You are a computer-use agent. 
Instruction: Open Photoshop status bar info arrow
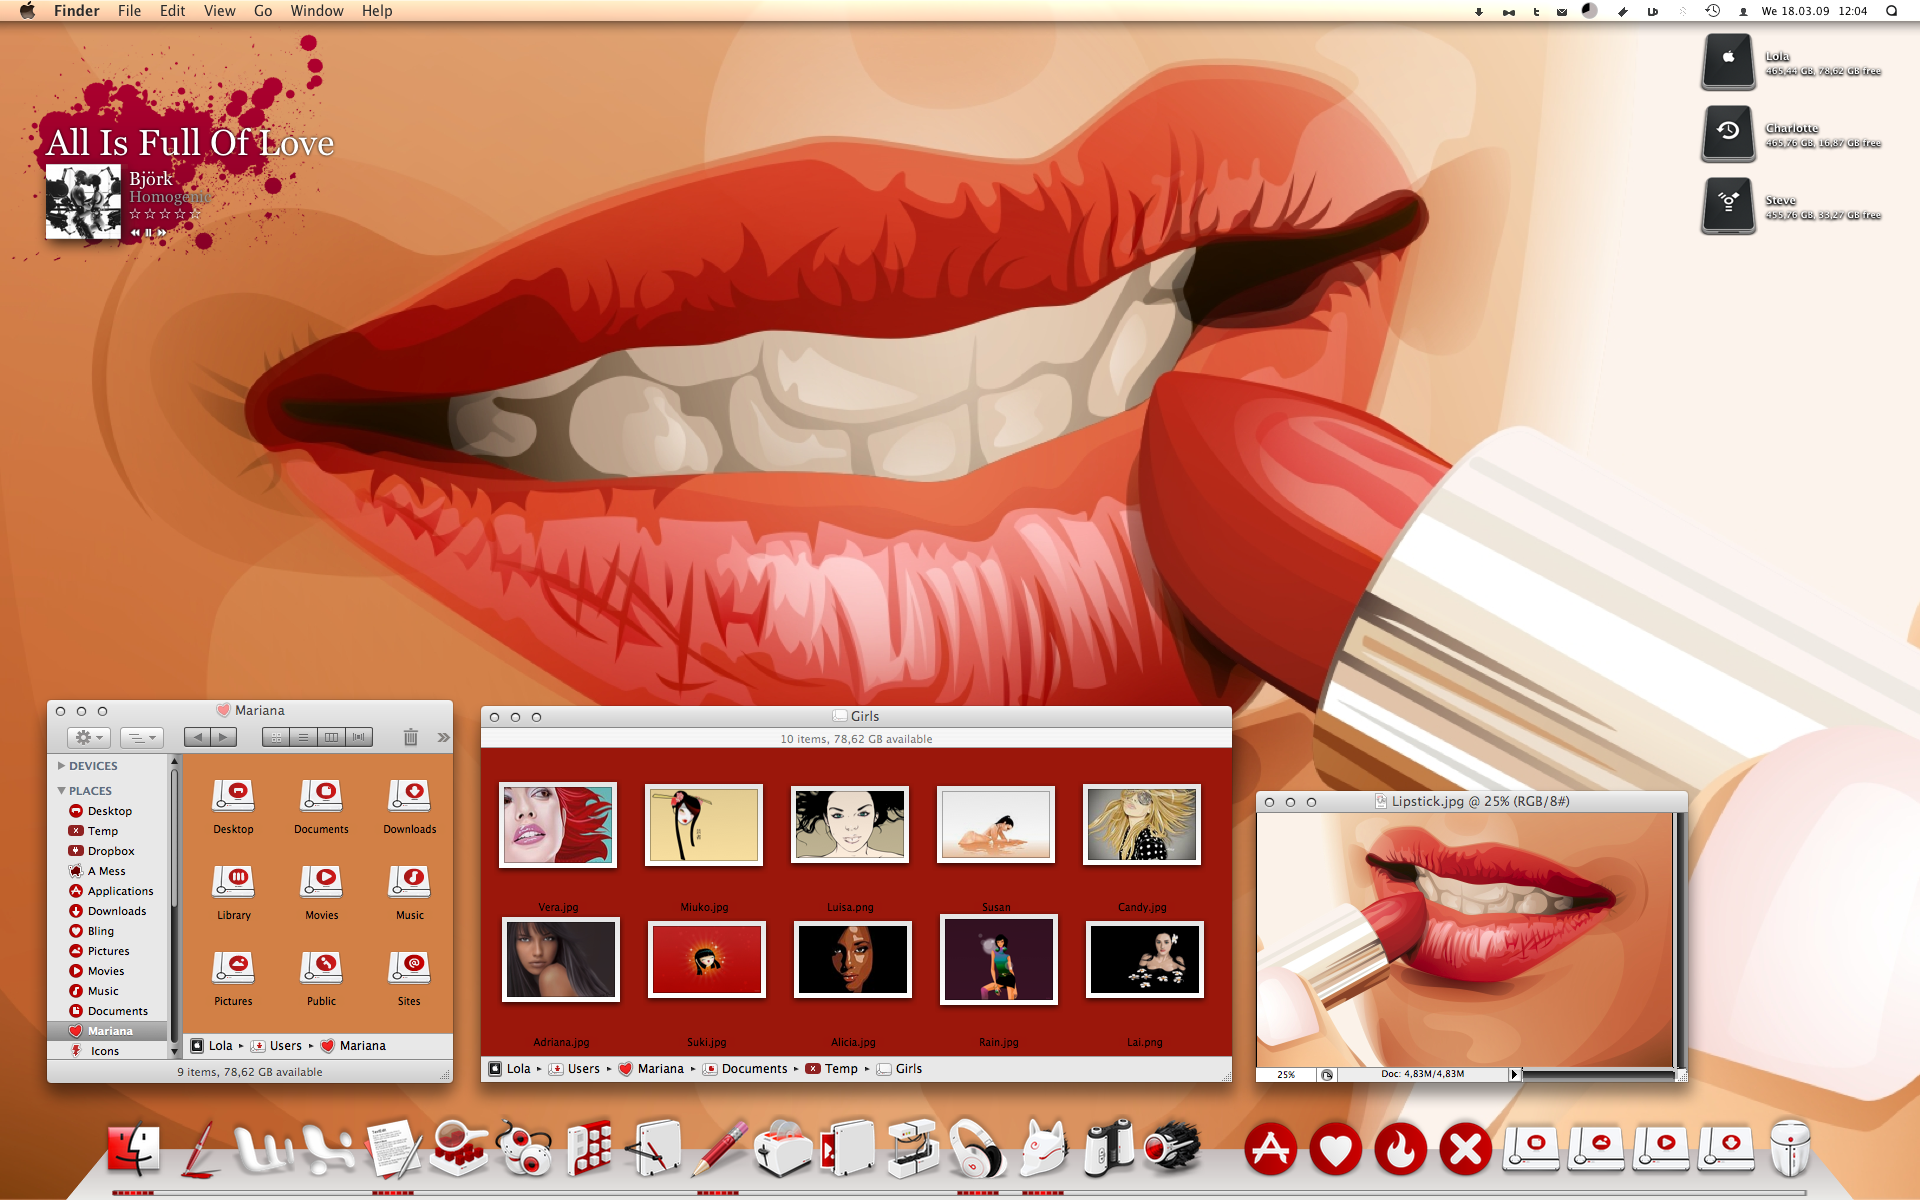pos(1514,1075)
